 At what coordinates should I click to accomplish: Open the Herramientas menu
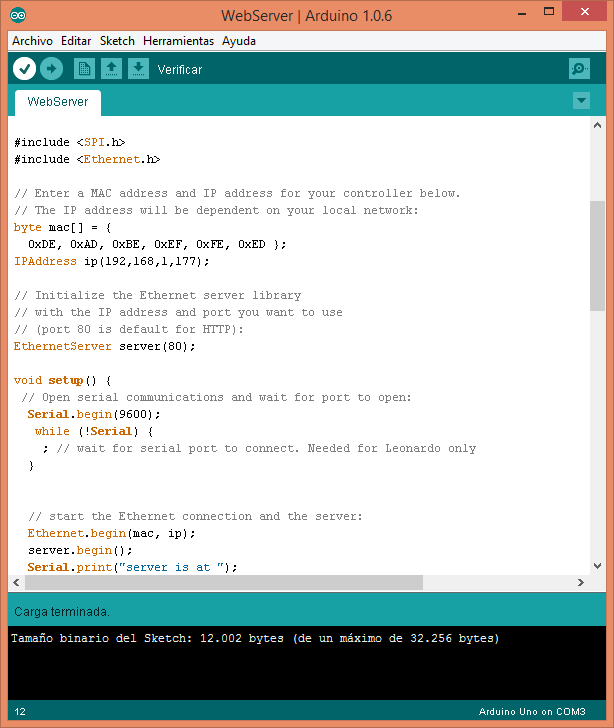[178, 41]
